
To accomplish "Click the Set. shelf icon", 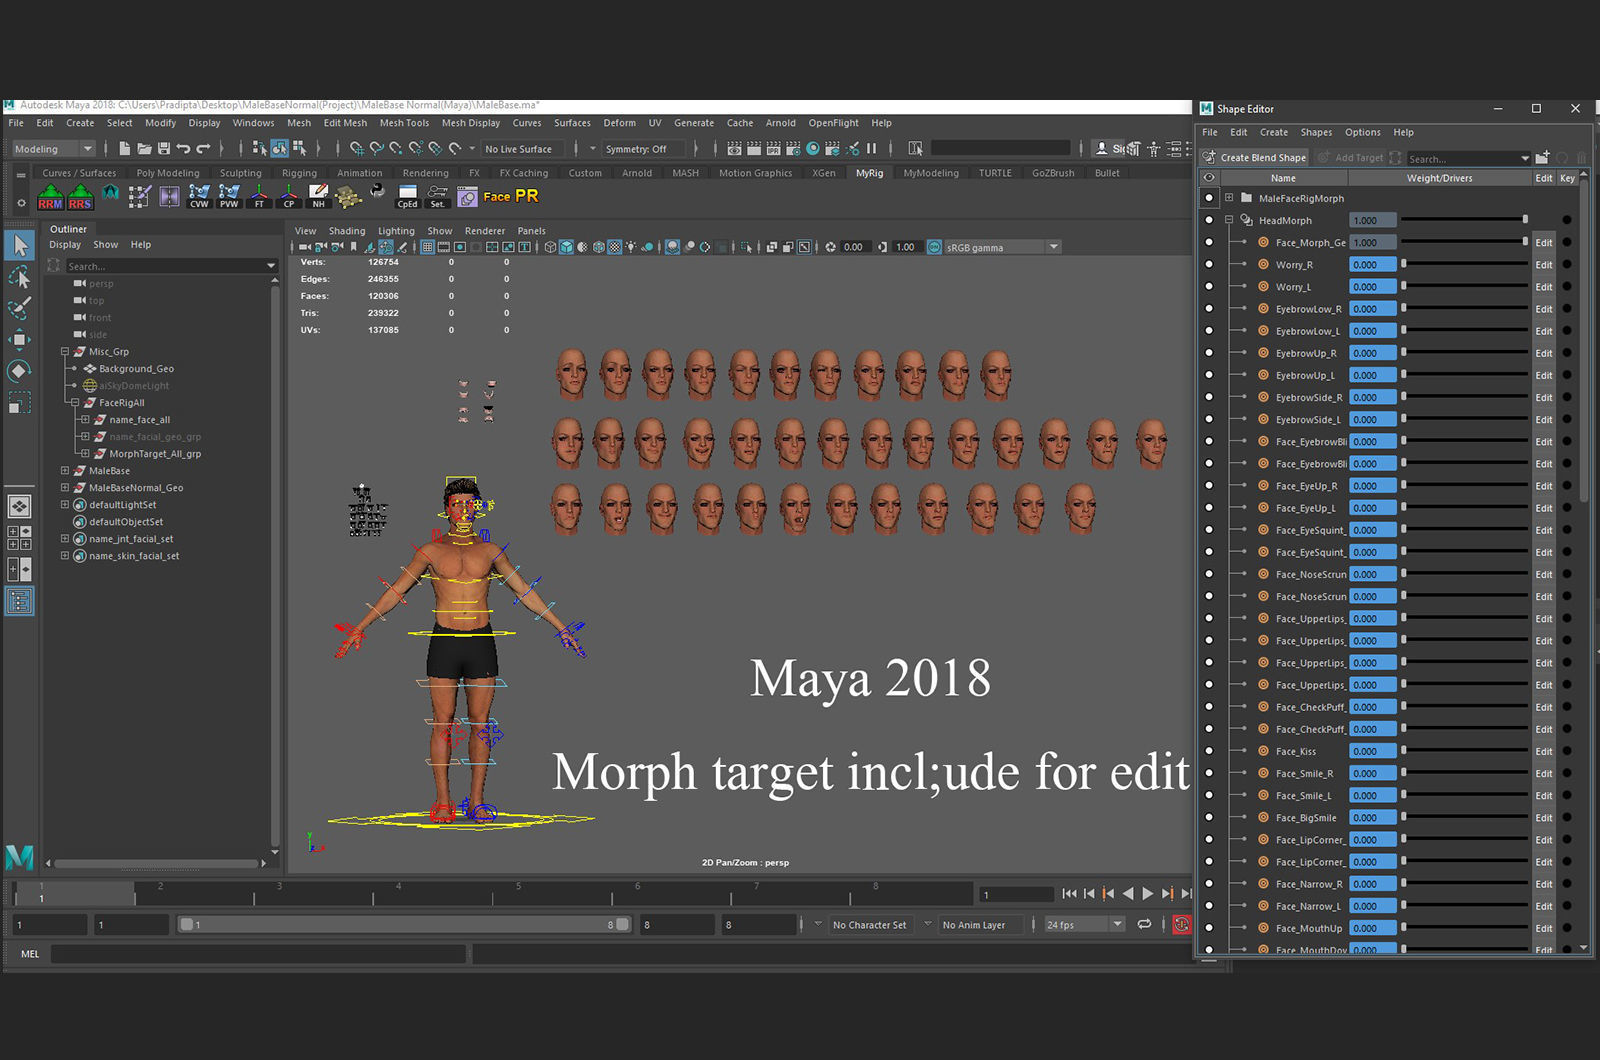I will tap(437, 196).
